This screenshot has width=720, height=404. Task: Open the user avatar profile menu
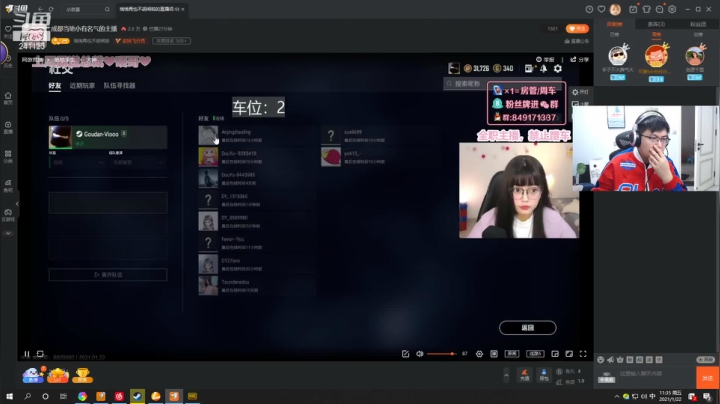pyautogui.click(x=615, y=9)
